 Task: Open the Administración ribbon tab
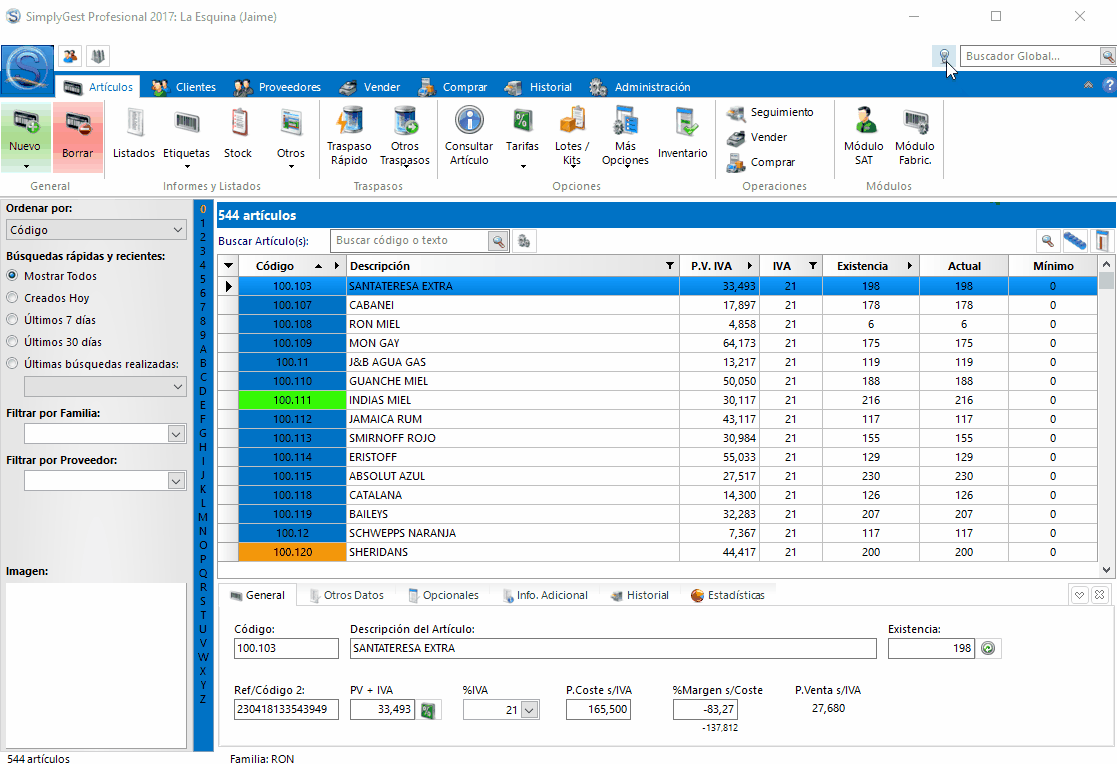point(640,87)
